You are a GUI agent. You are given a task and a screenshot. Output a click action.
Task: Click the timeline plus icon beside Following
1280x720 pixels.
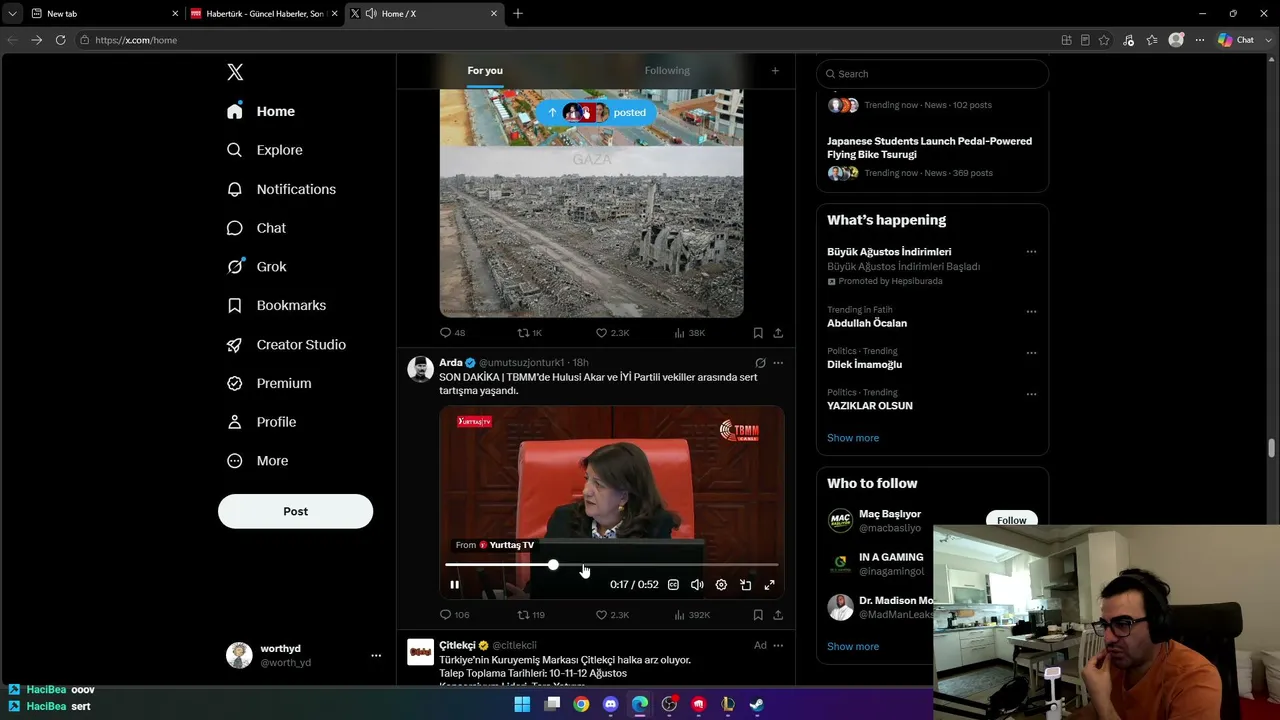(775, 71)
